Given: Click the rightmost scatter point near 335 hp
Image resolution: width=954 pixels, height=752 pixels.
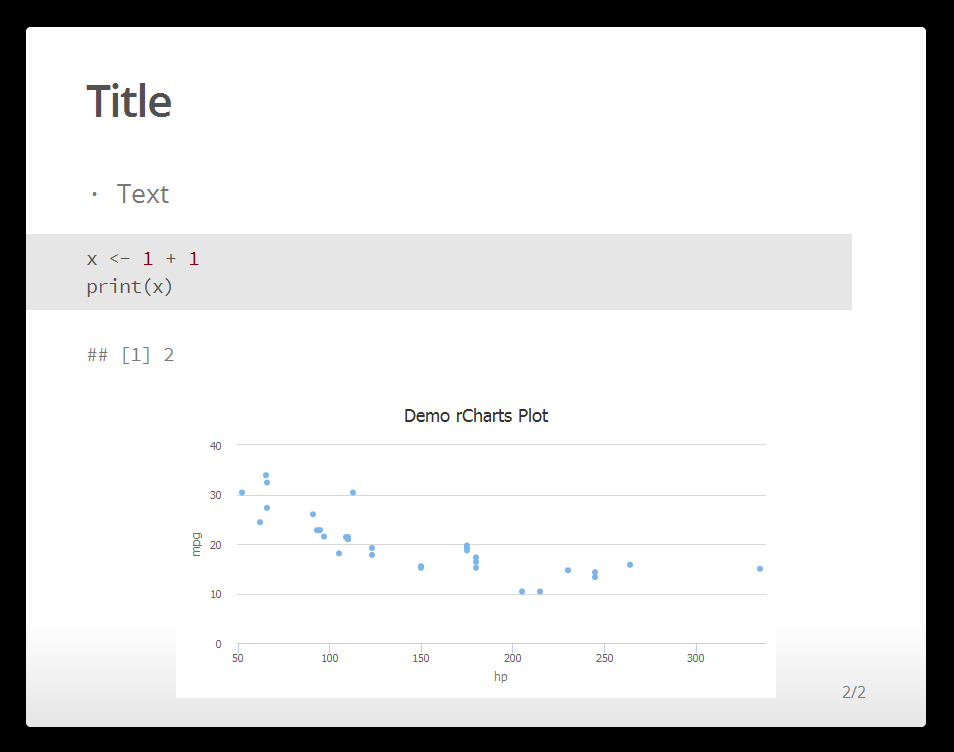Looking at the screenshot, I should point(760,569).
